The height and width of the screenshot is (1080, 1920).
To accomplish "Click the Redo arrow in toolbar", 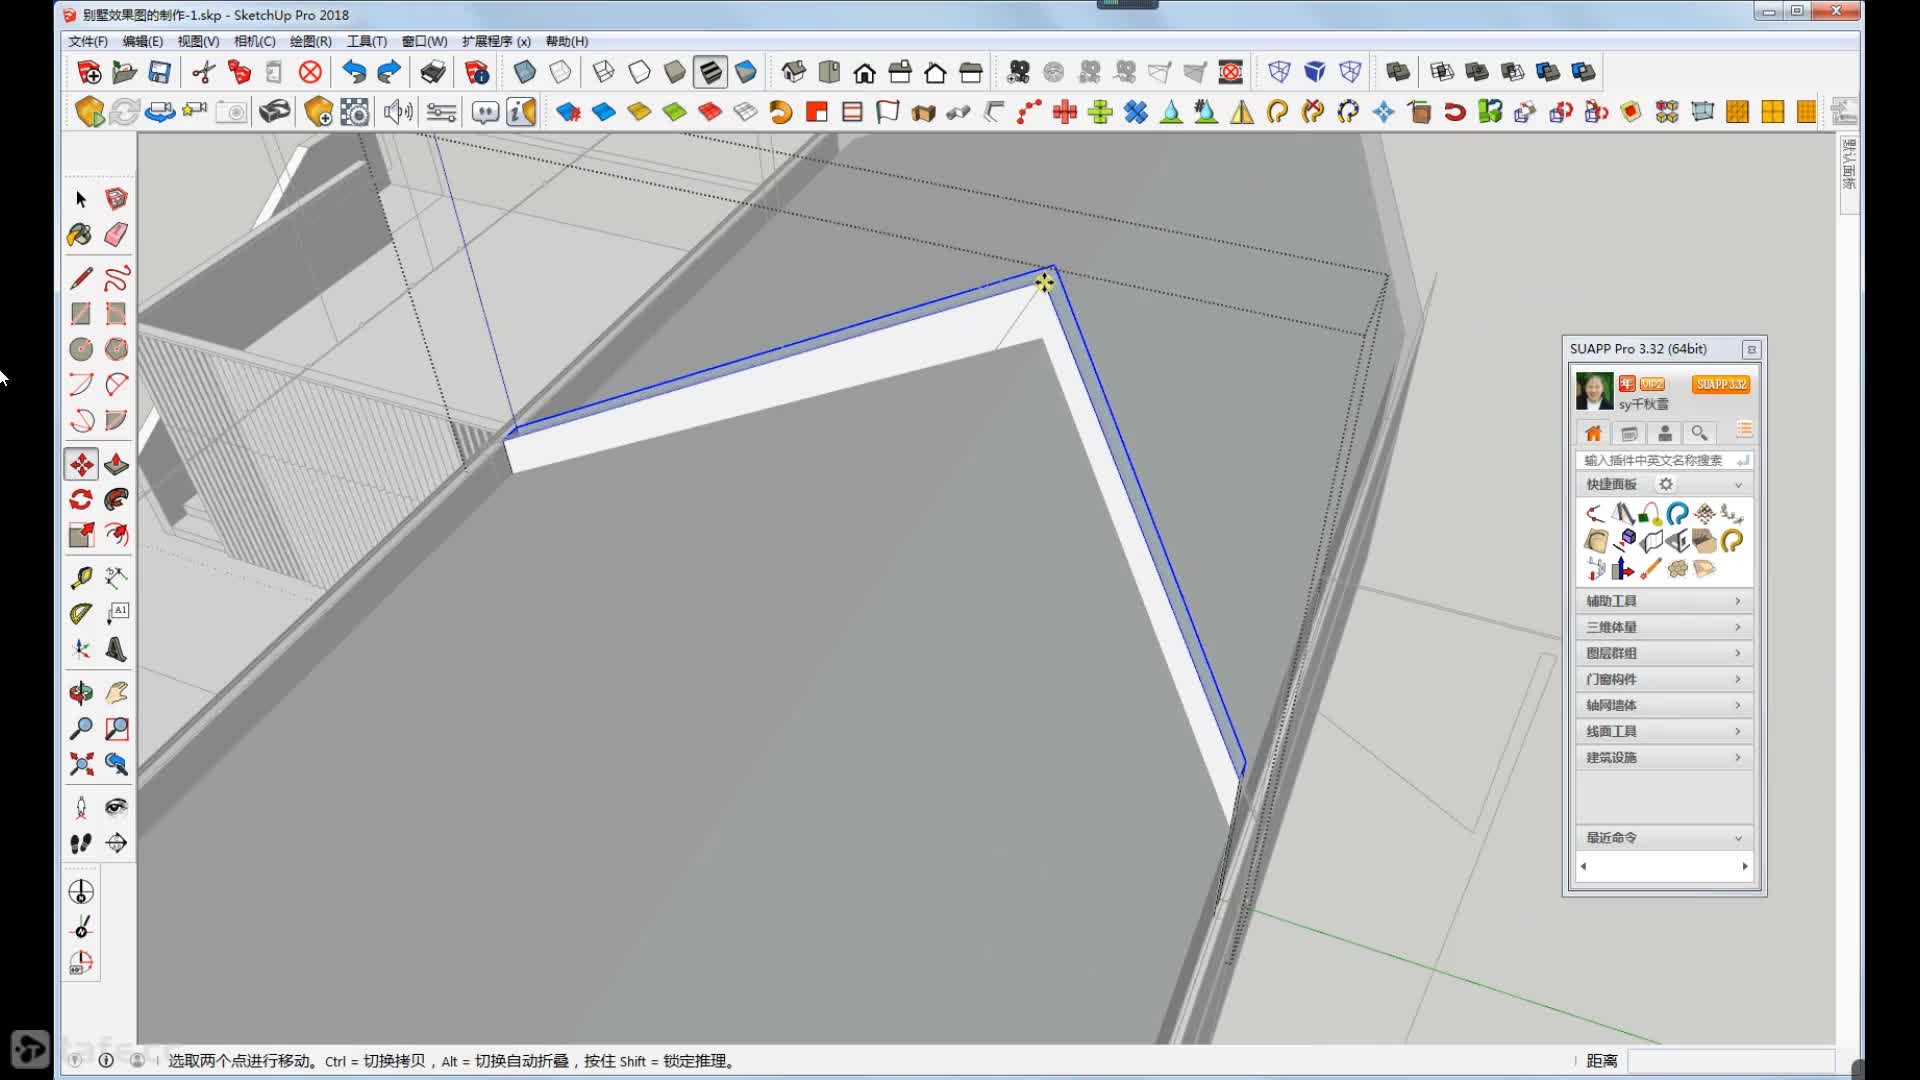I will coord(389,72).
